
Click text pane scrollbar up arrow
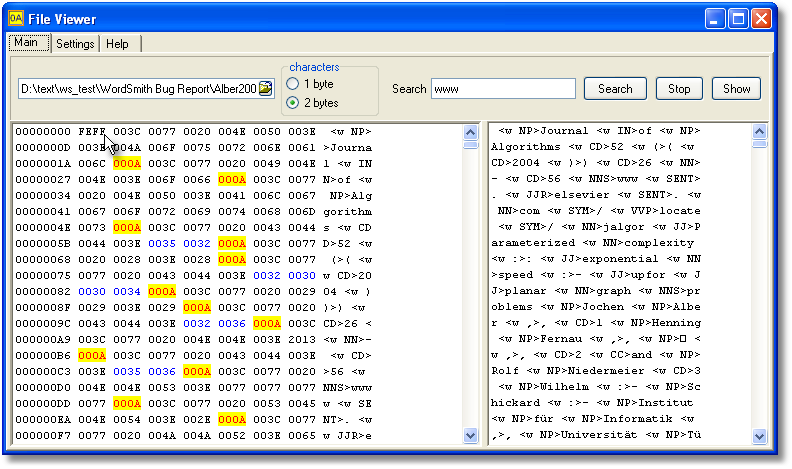(x=760, y=132)
